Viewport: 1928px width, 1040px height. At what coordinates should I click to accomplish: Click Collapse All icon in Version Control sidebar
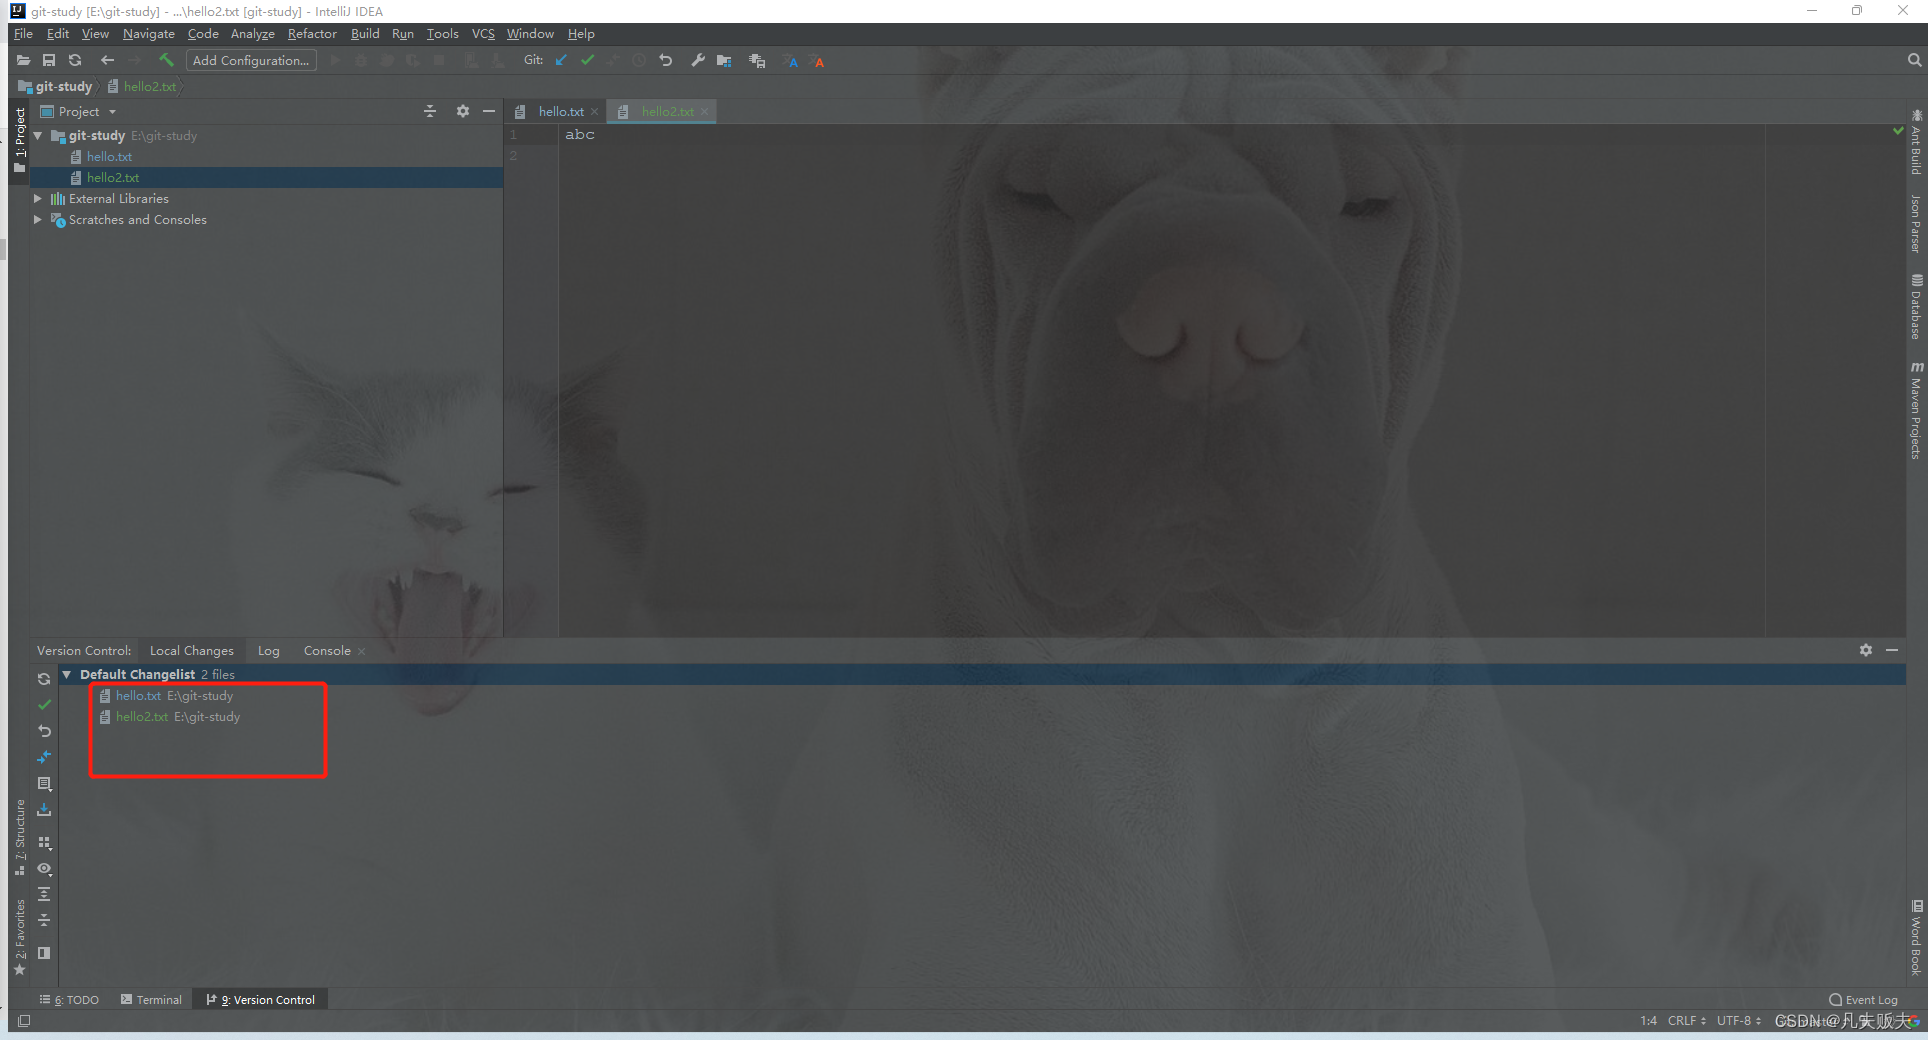pos(44,920)
